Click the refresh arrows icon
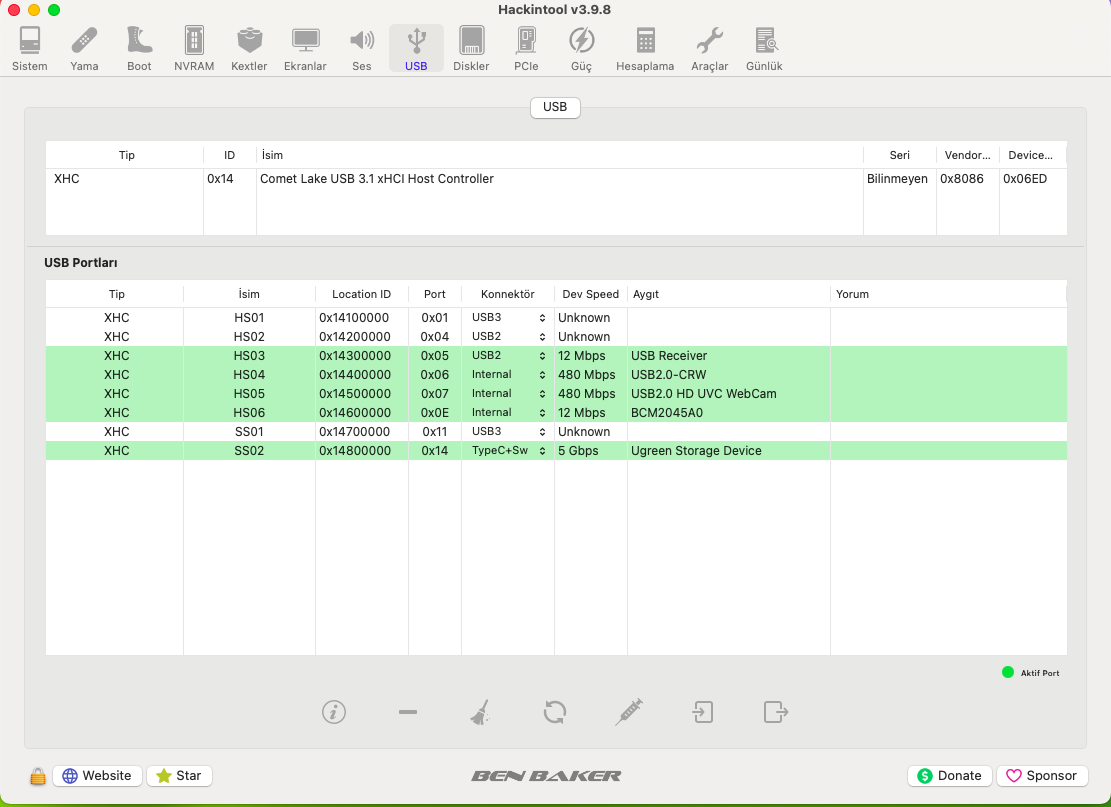The height and width of the screenshot is (807, 1111). 555,712
